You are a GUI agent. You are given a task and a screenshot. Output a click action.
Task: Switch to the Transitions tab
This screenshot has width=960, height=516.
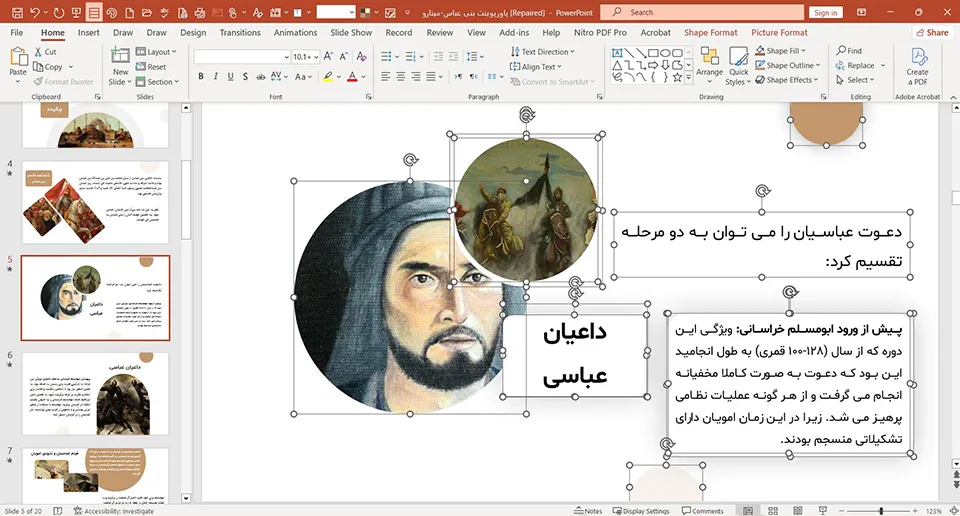click(240, 32)
